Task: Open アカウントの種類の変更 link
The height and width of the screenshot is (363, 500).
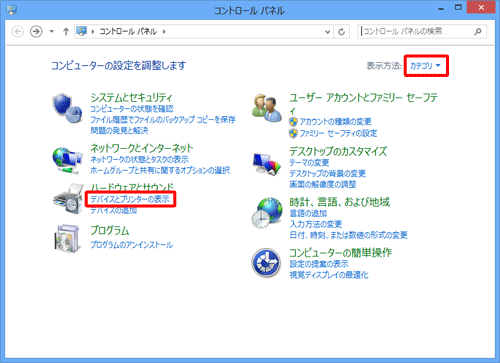Action: click(335, 122)
